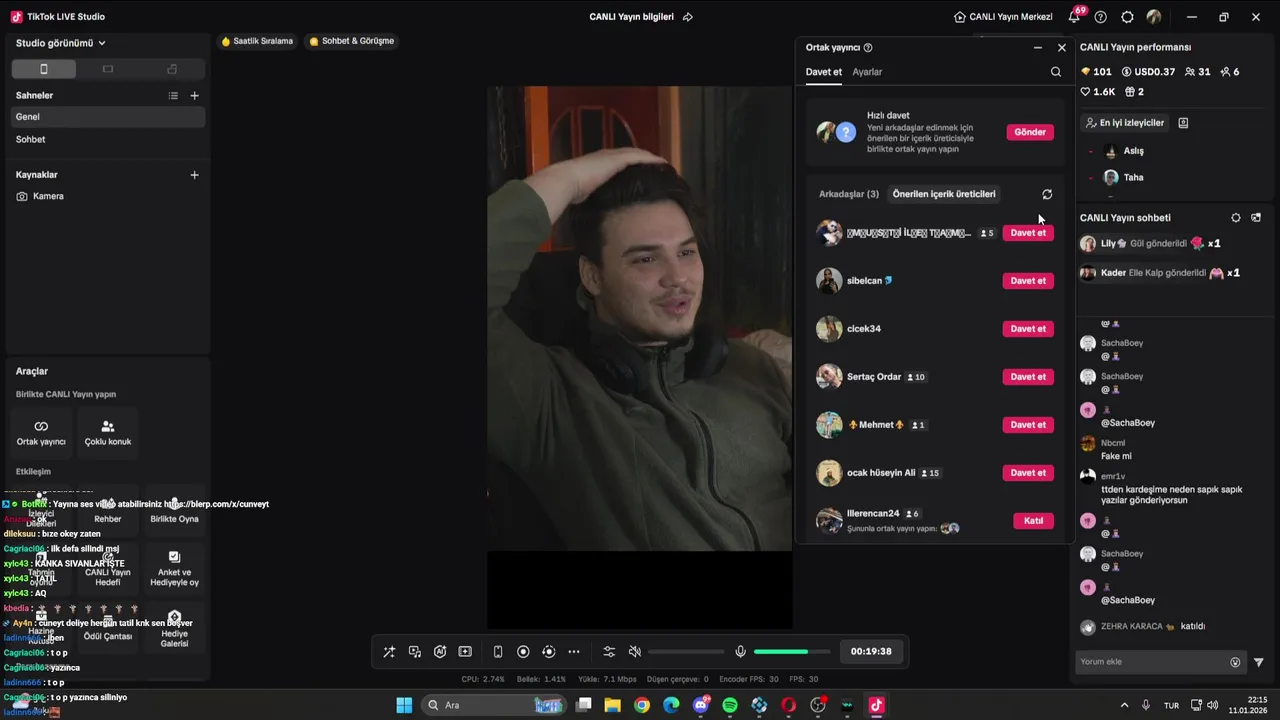Expand the Studio görünümü dropdown
This screenshot has height=720, width=1280.
[x=60, y=43]
